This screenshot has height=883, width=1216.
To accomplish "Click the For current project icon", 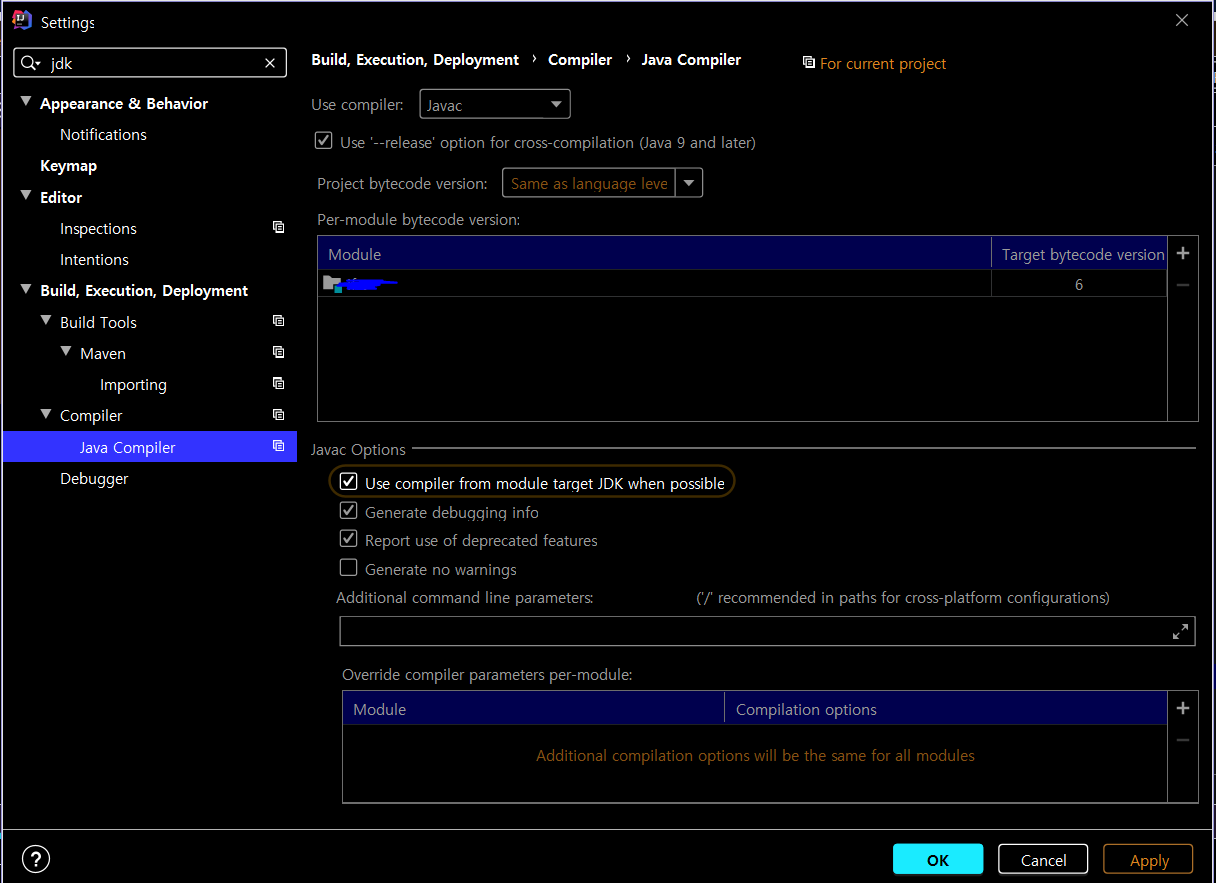I will 809,63.
